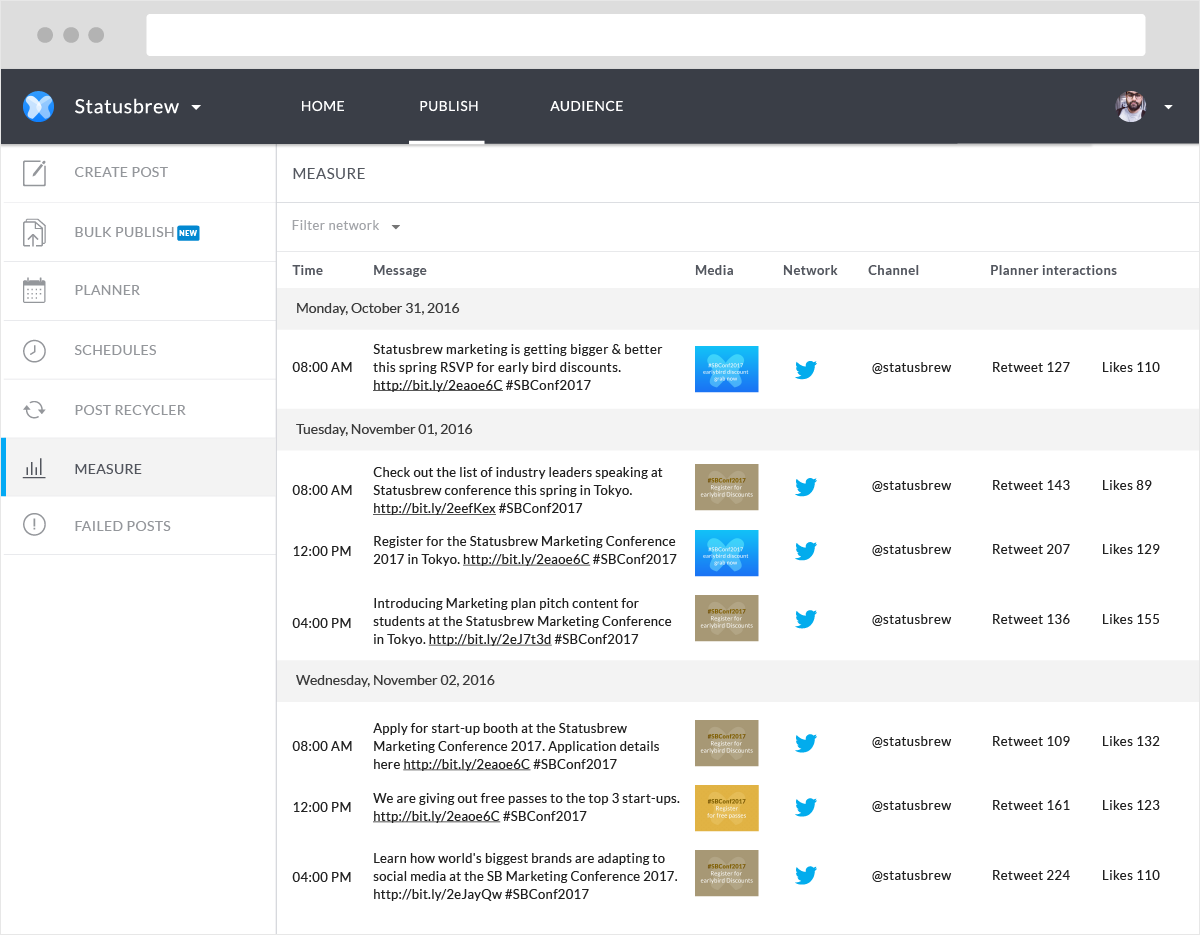Open bit.ly/2eefKex link in industry leaders post
Image resolution: width=1200 pixels, height=935 pixels.
click(x=434, y=508)
